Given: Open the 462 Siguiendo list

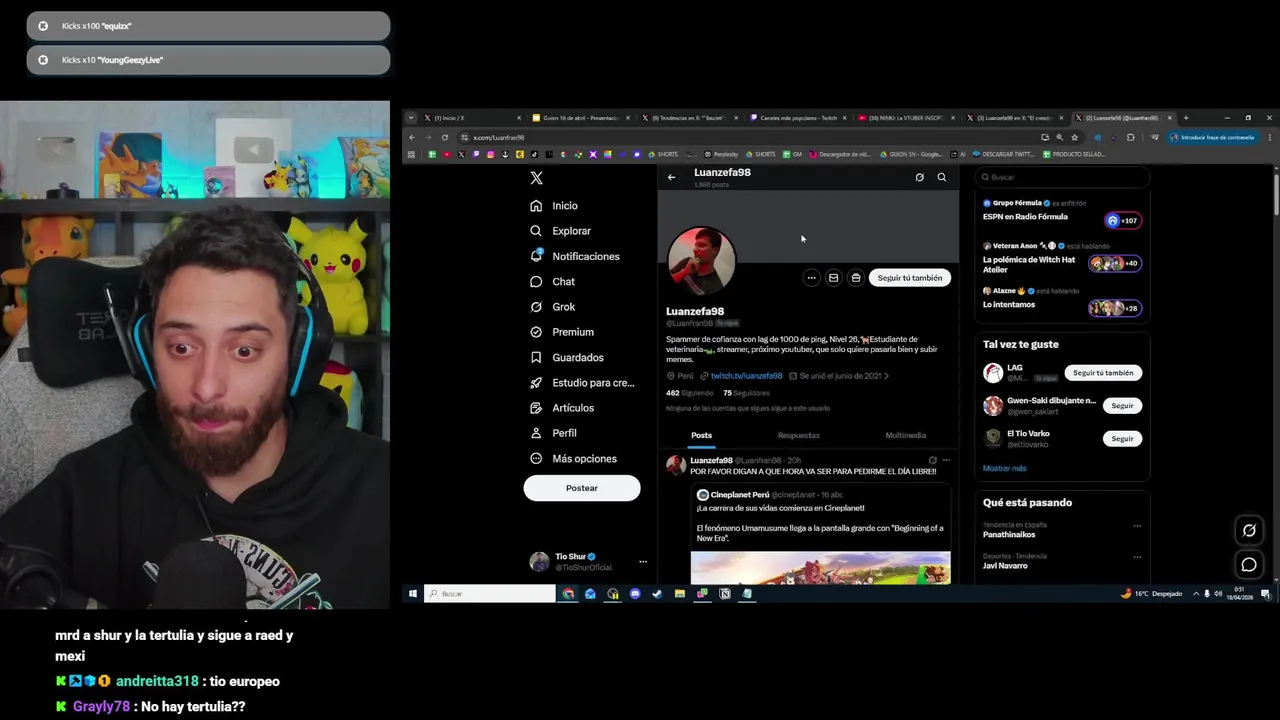Looking at the screenshot, I should (x=688, y=393).
